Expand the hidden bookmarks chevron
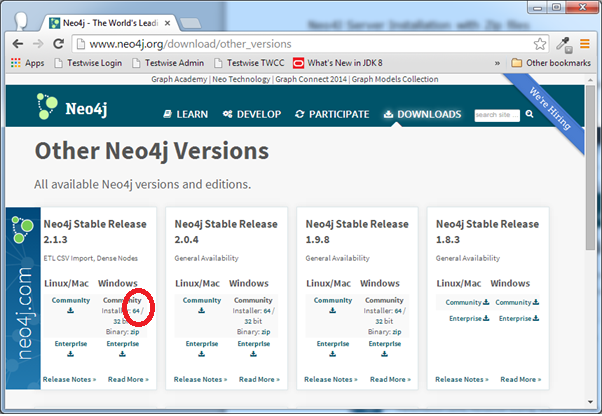 click(497, 63)
